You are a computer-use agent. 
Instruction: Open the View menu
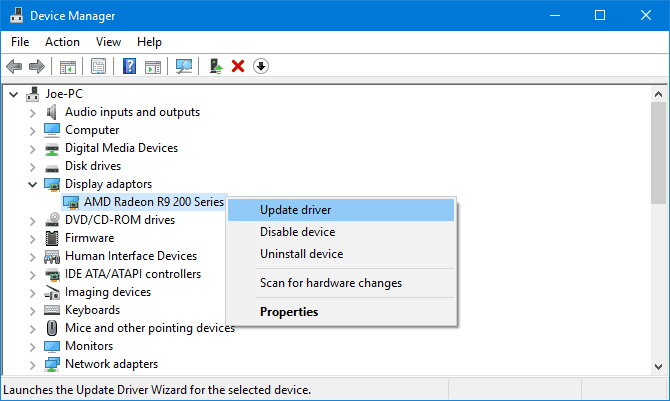(x=108, y=42)
